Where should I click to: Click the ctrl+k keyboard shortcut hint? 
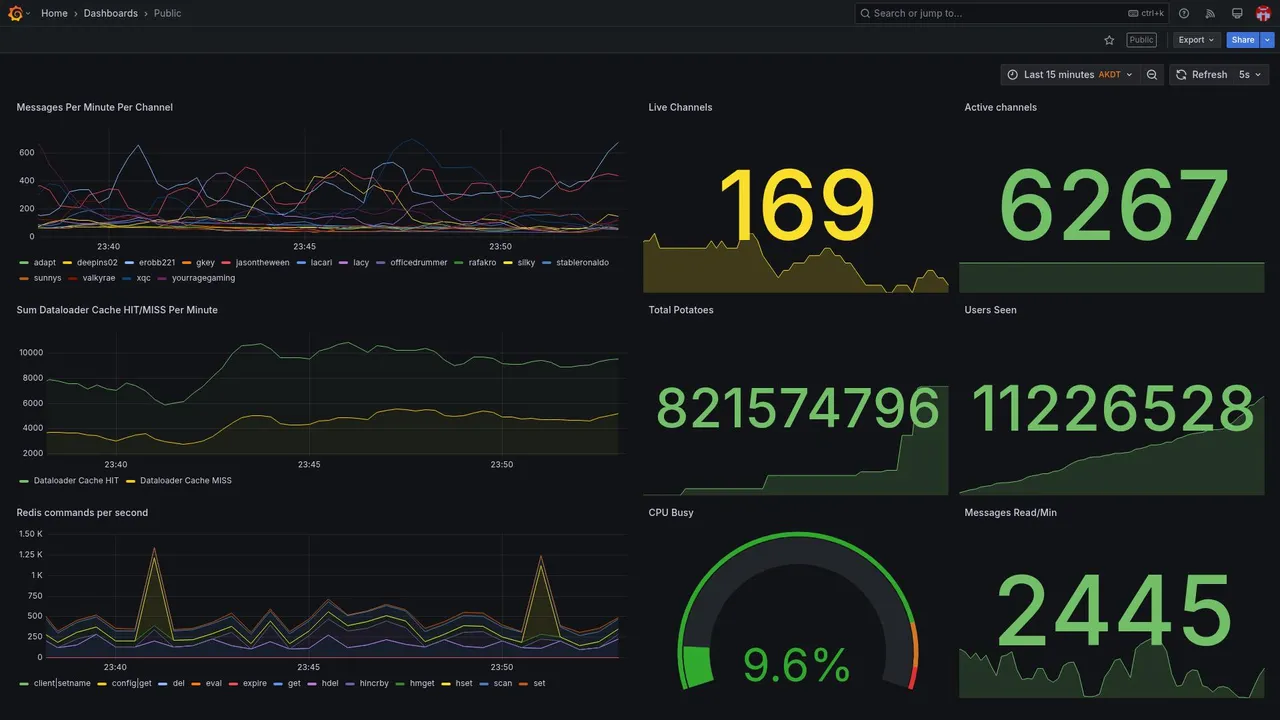pos(1146,14)
